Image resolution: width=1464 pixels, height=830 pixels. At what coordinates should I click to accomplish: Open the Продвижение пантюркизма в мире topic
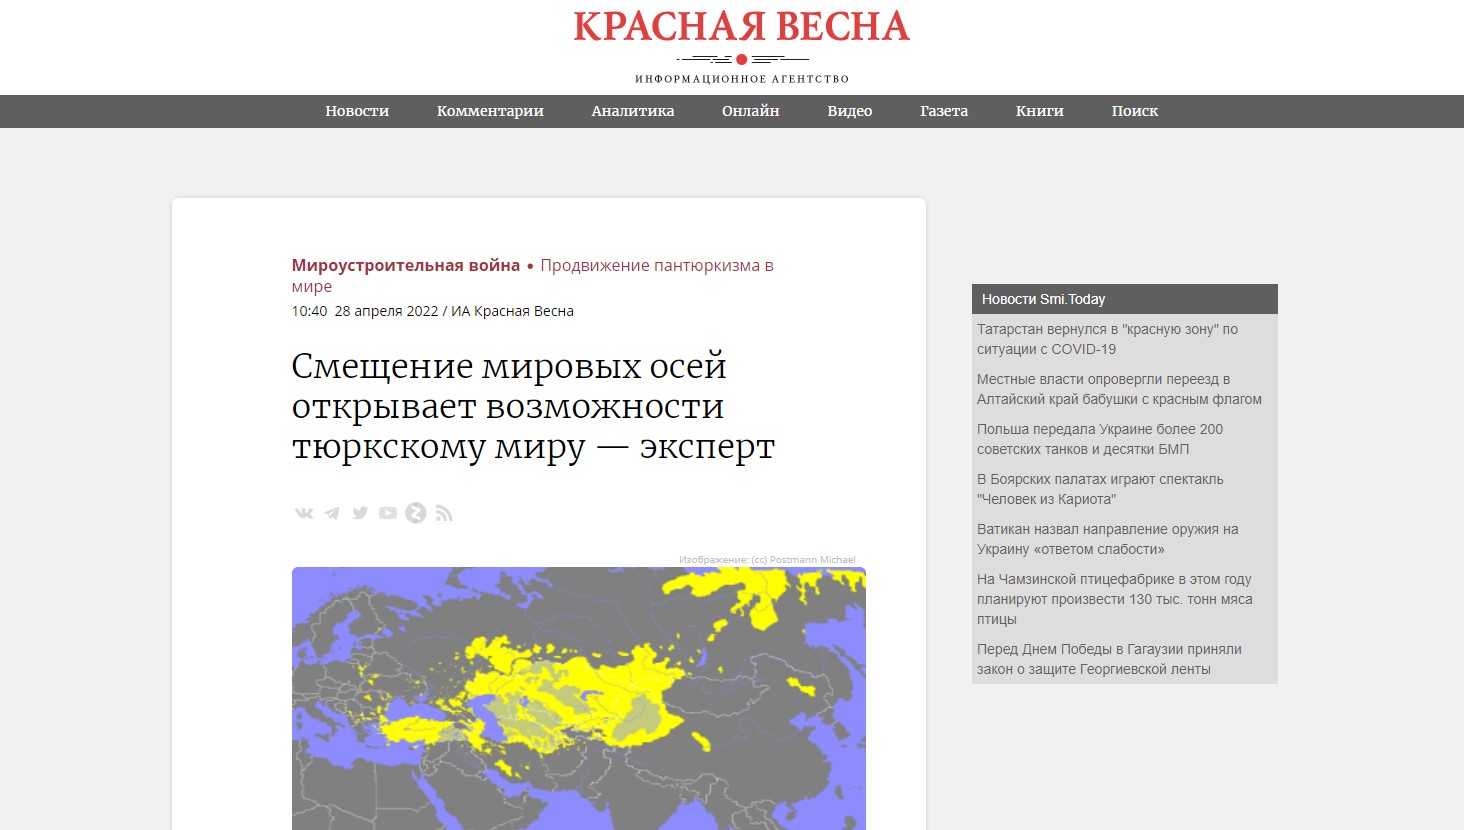point(656,264)
